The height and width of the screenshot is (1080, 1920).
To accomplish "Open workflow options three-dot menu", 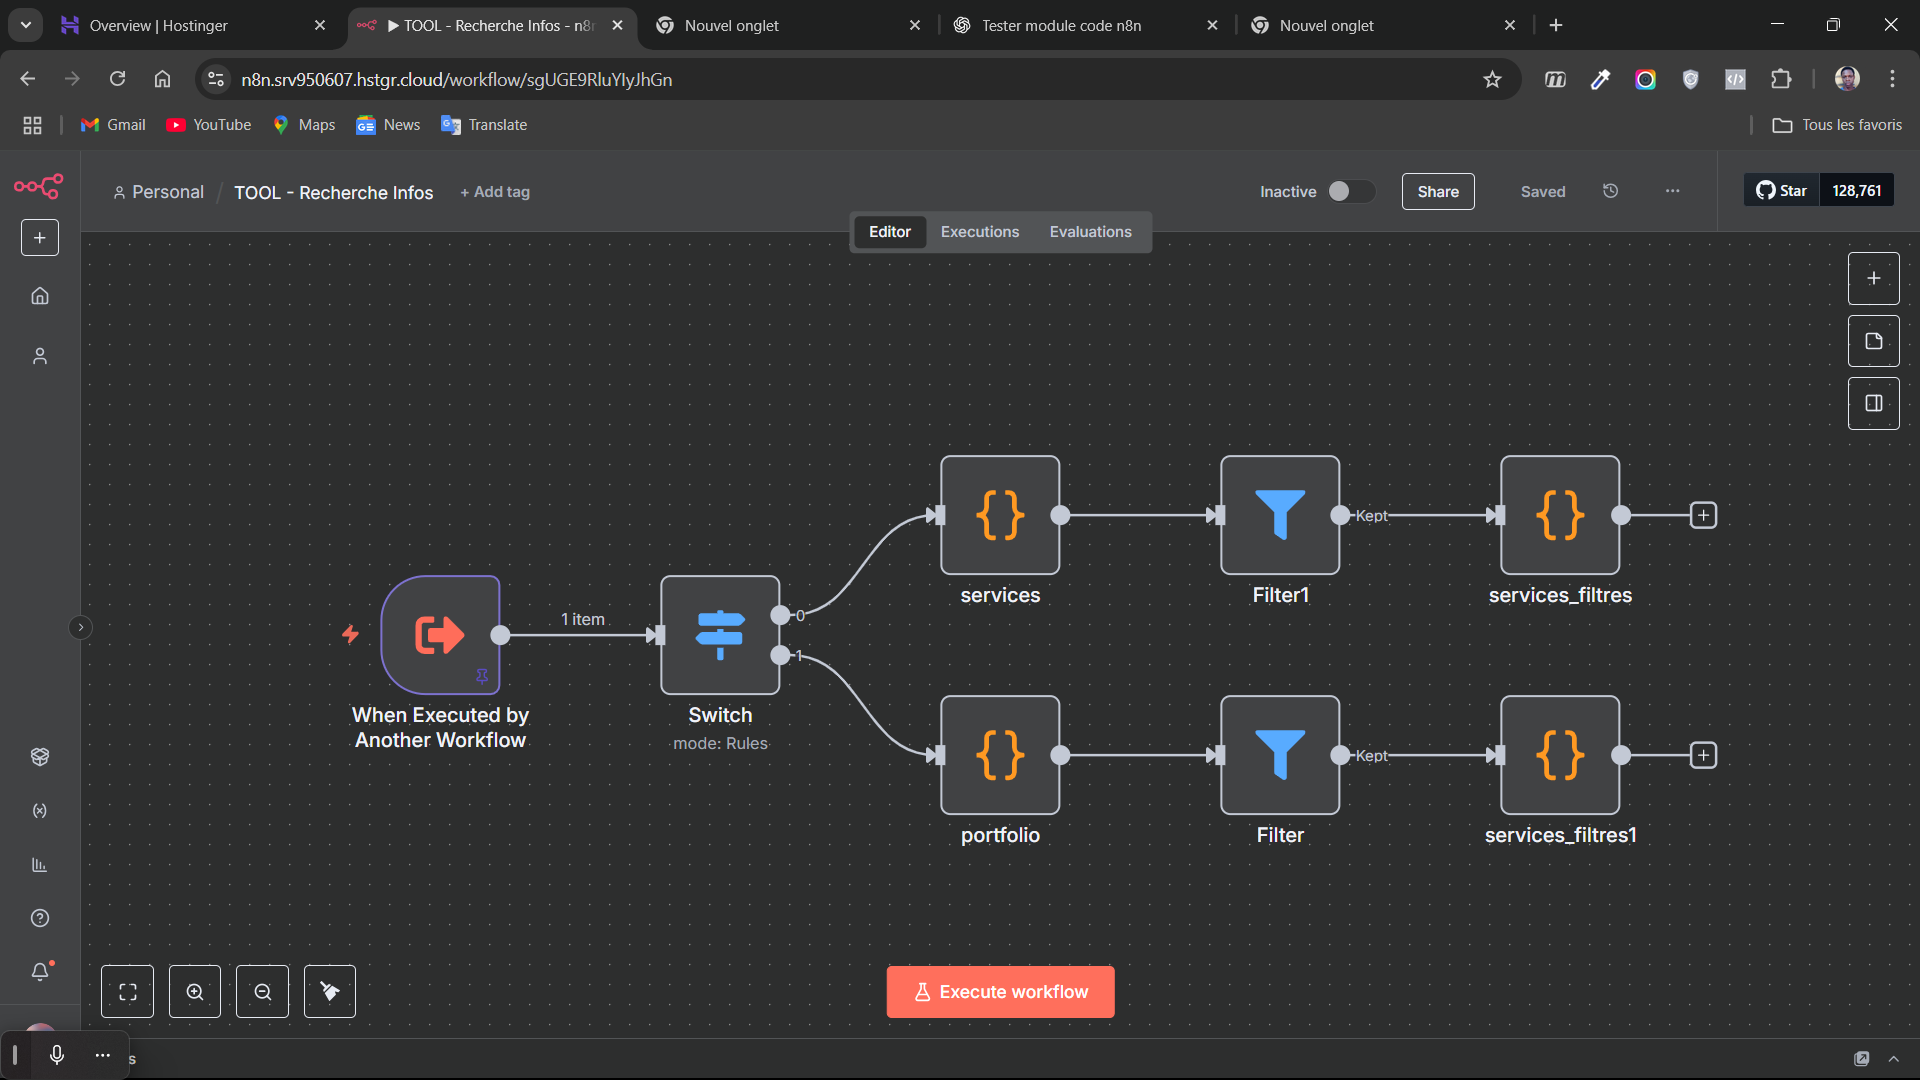I will click(1672, 191).
